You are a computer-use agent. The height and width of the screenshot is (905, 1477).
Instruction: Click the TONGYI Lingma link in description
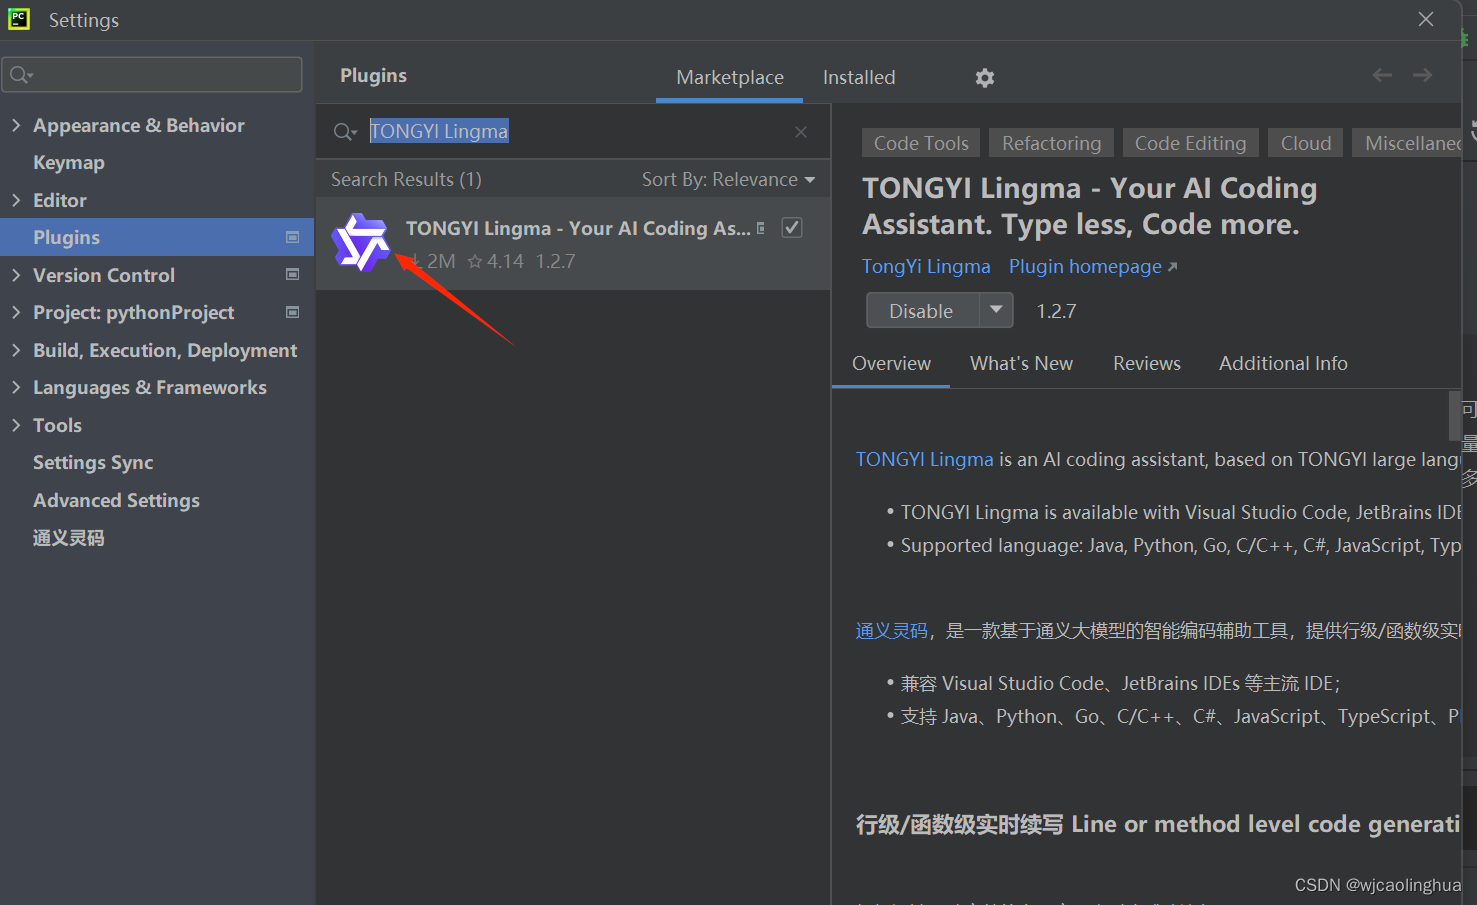click(924, 459)
